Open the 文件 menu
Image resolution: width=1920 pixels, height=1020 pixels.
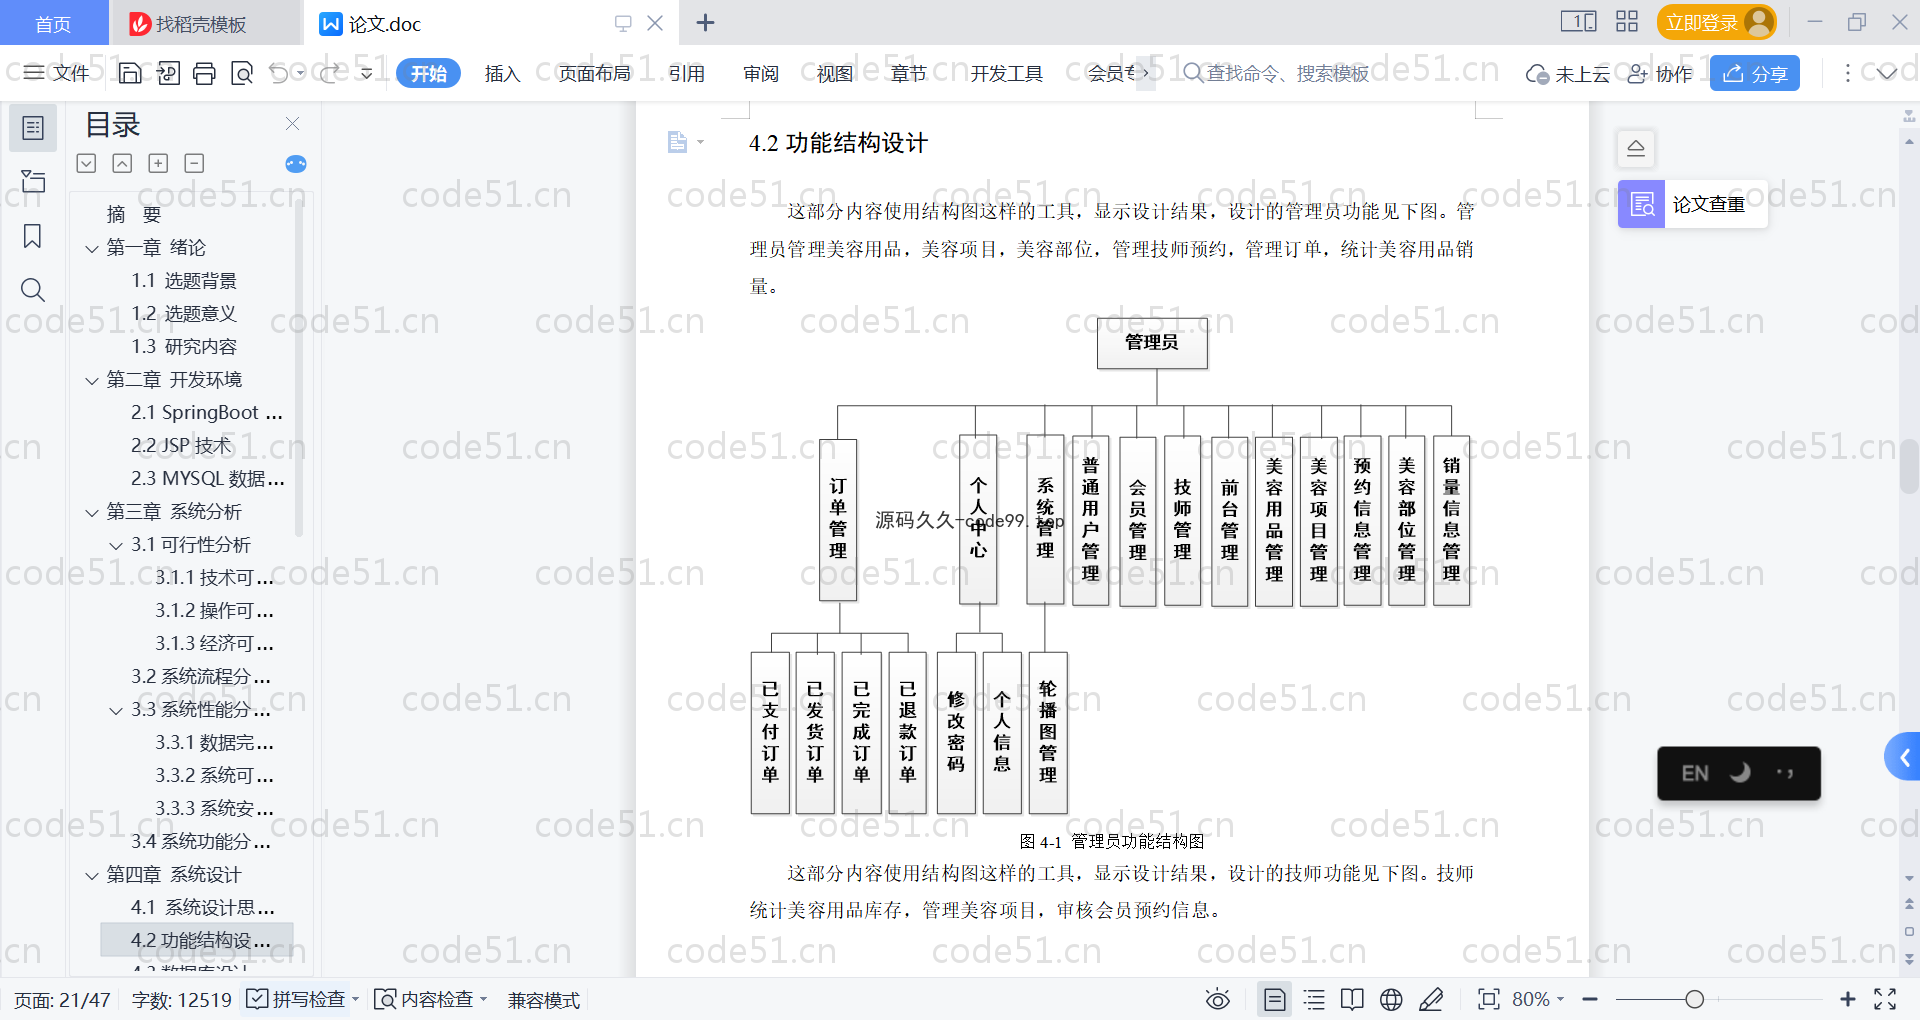[57, 73]
